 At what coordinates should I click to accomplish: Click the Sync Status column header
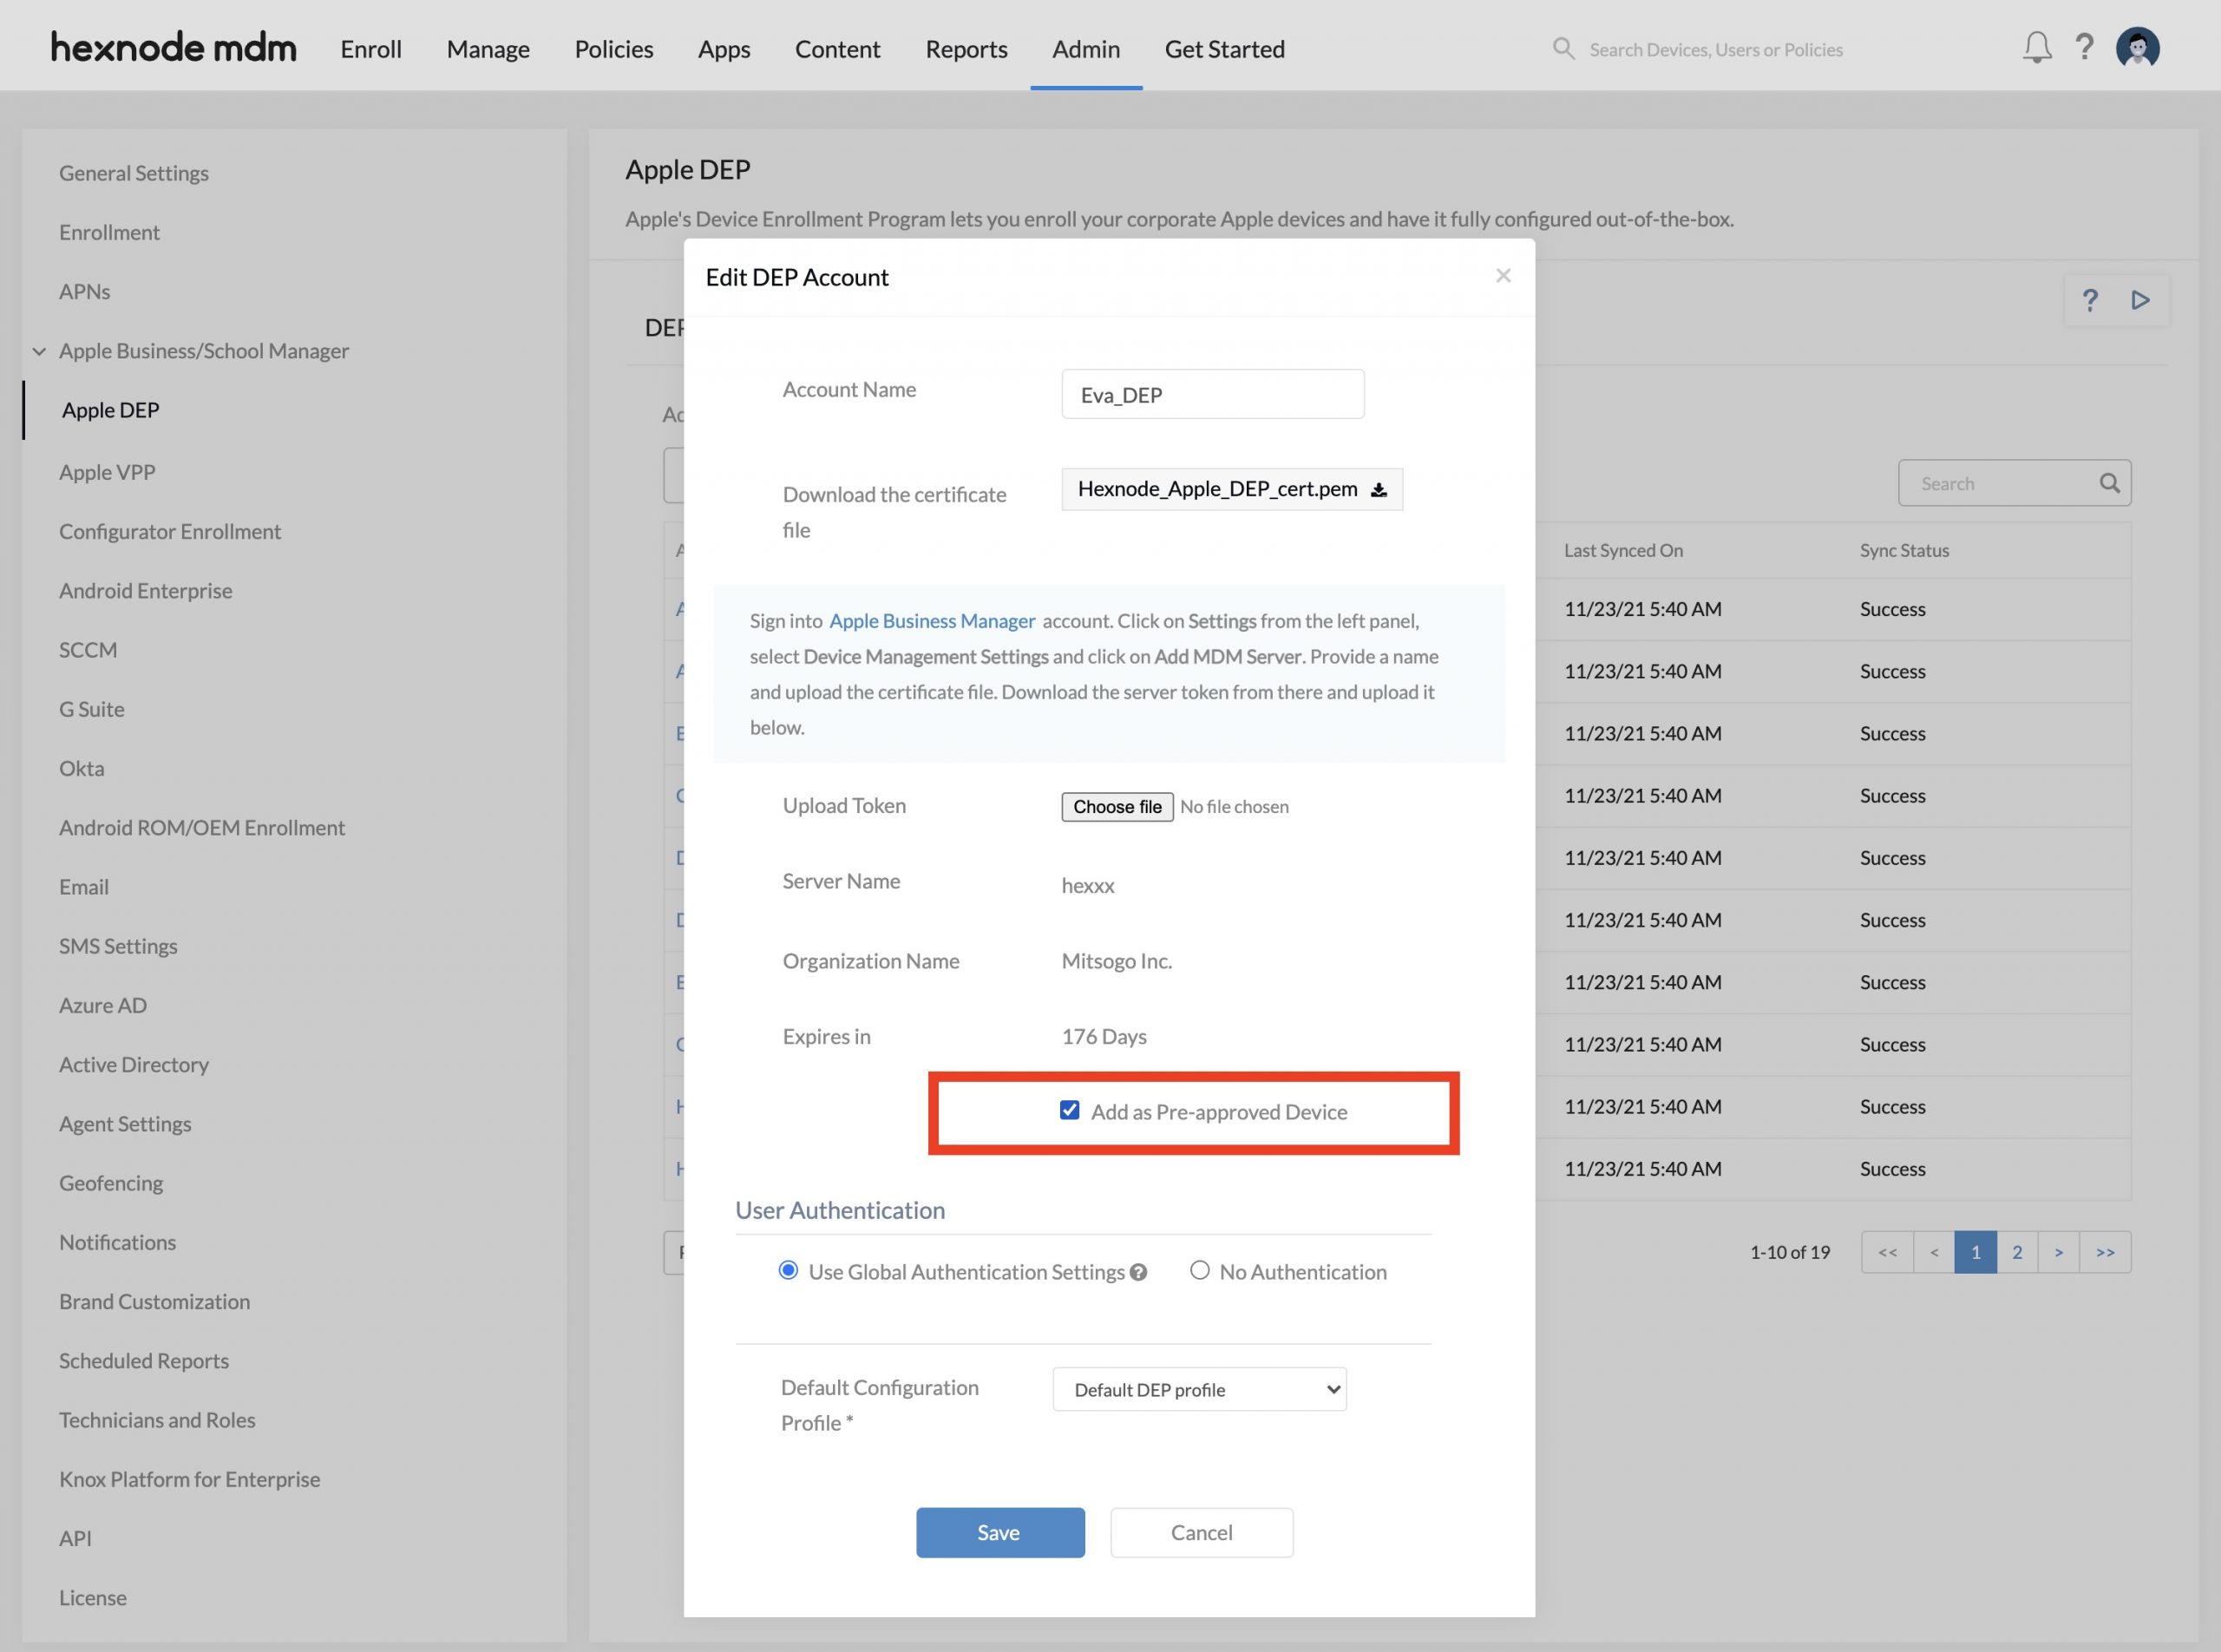pos(1904,550)
